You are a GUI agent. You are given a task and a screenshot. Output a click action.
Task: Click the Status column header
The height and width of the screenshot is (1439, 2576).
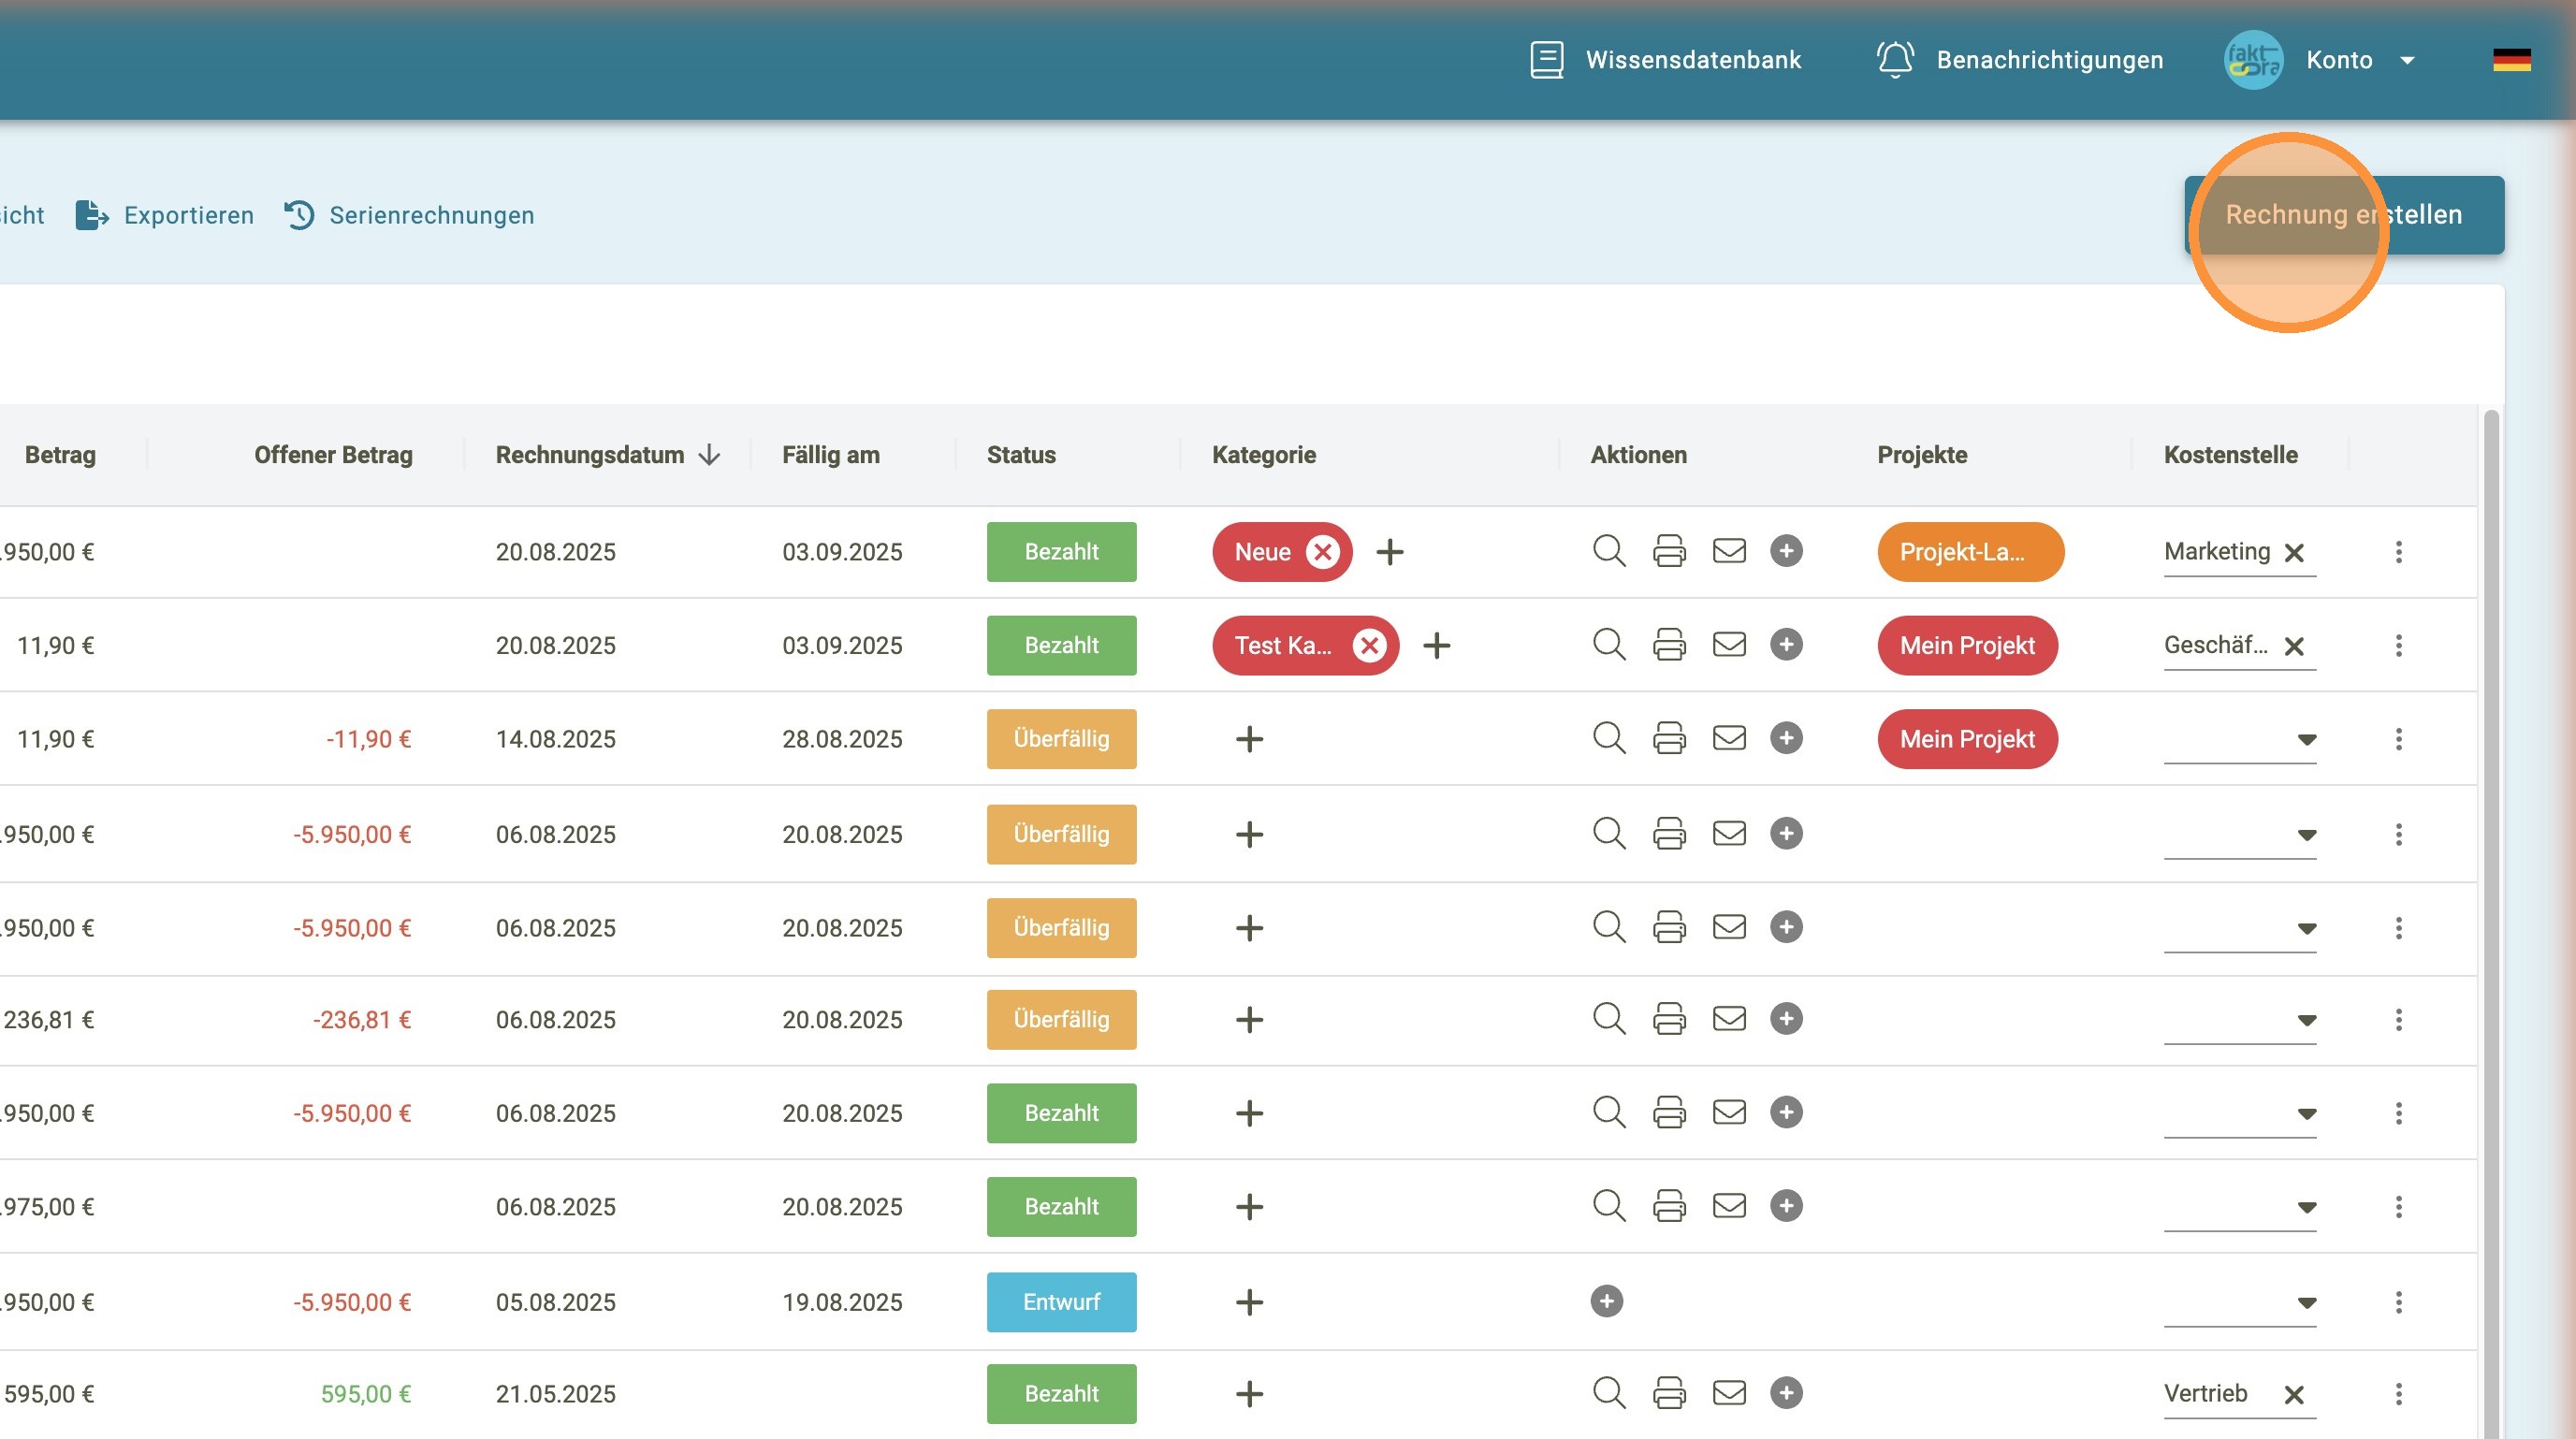click(1021, 455)
